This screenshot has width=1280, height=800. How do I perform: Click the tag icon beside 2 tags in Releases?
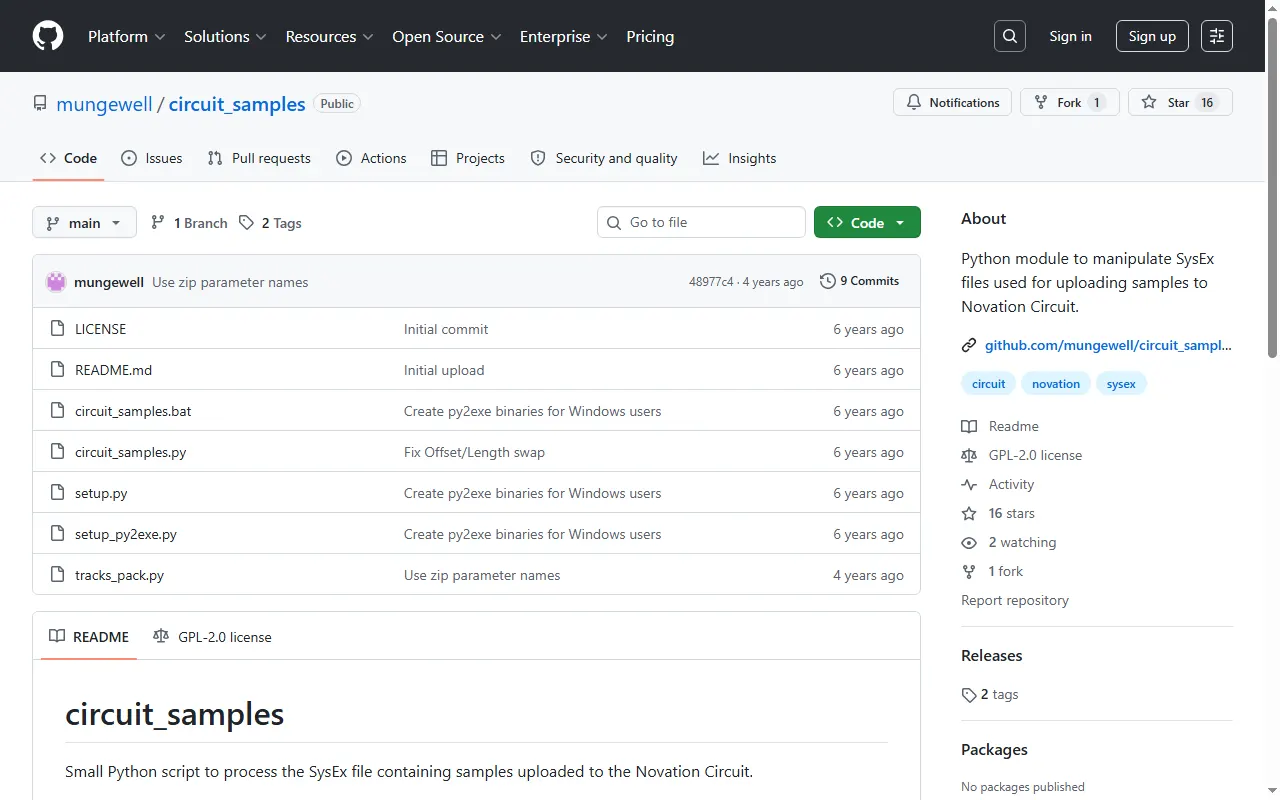tap(969, 694)
